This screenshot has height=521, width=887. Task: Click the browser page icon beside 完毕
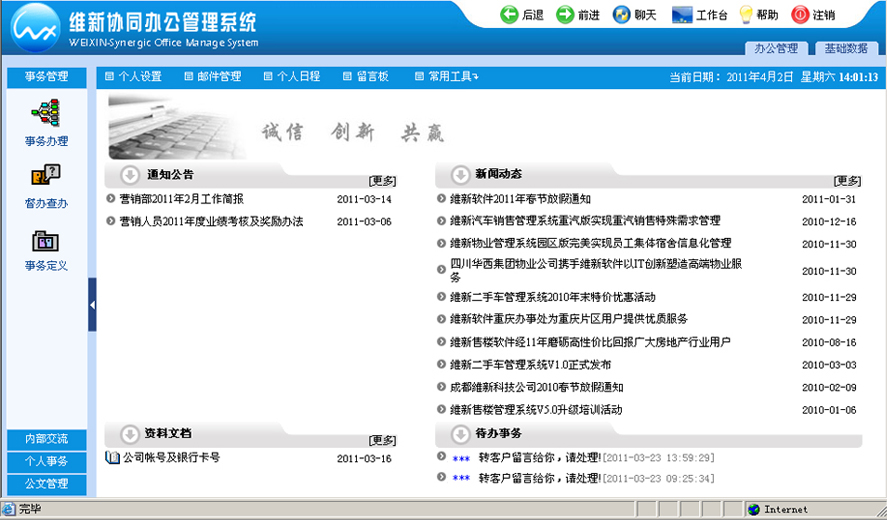(x=9, y=509)
